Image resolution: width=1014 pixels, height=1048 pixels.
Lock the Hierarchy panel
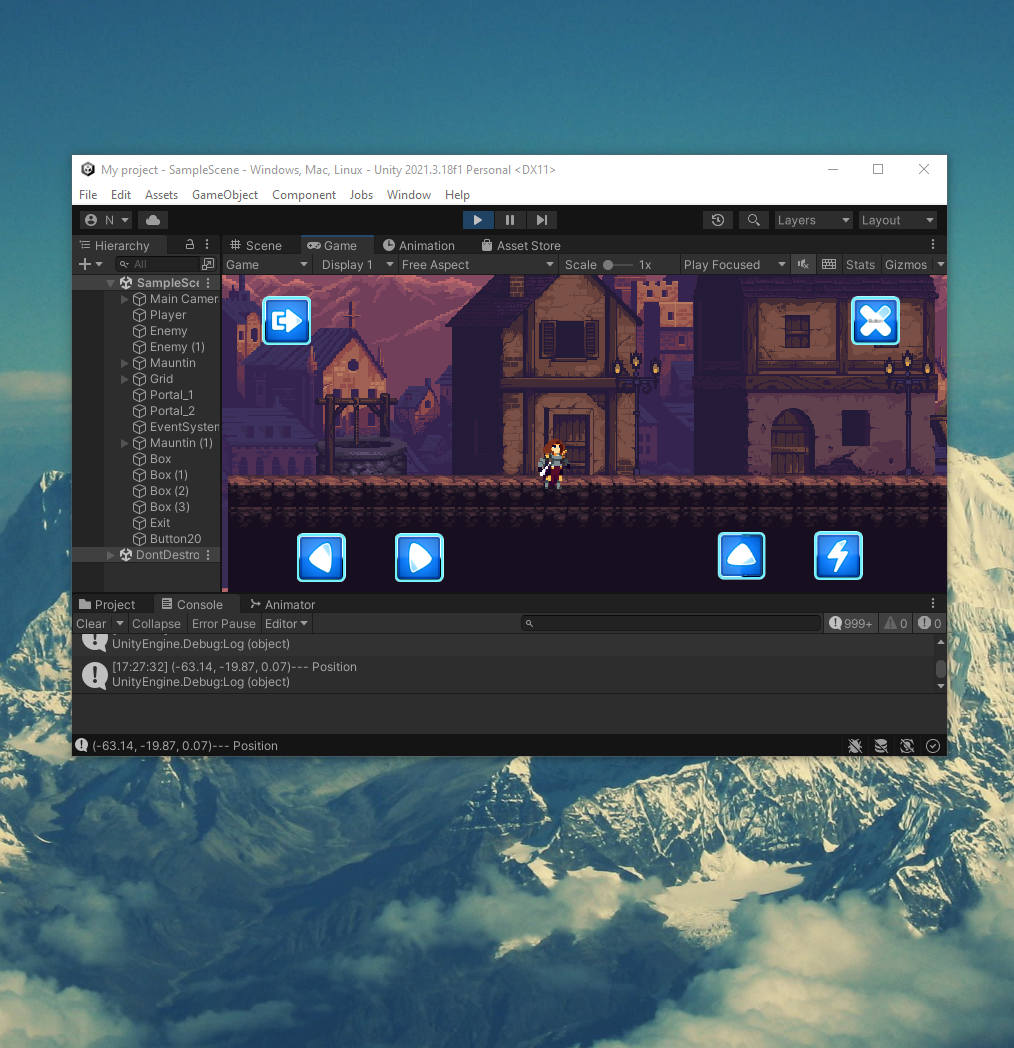(x=190, y=245)
